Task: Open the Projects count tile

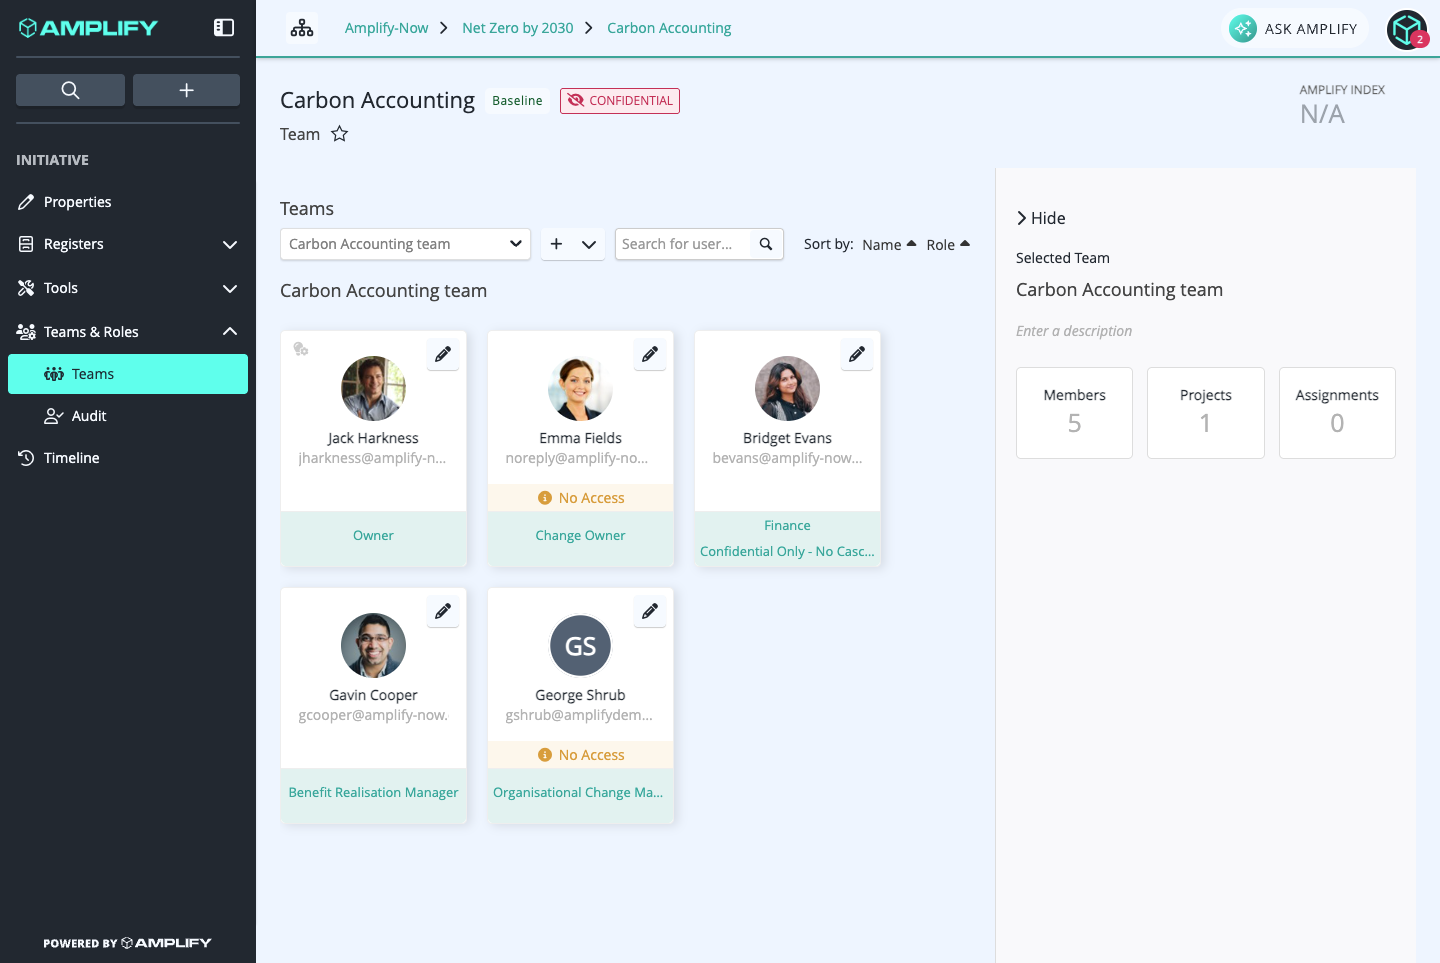Action: [x=1206, y=413]
